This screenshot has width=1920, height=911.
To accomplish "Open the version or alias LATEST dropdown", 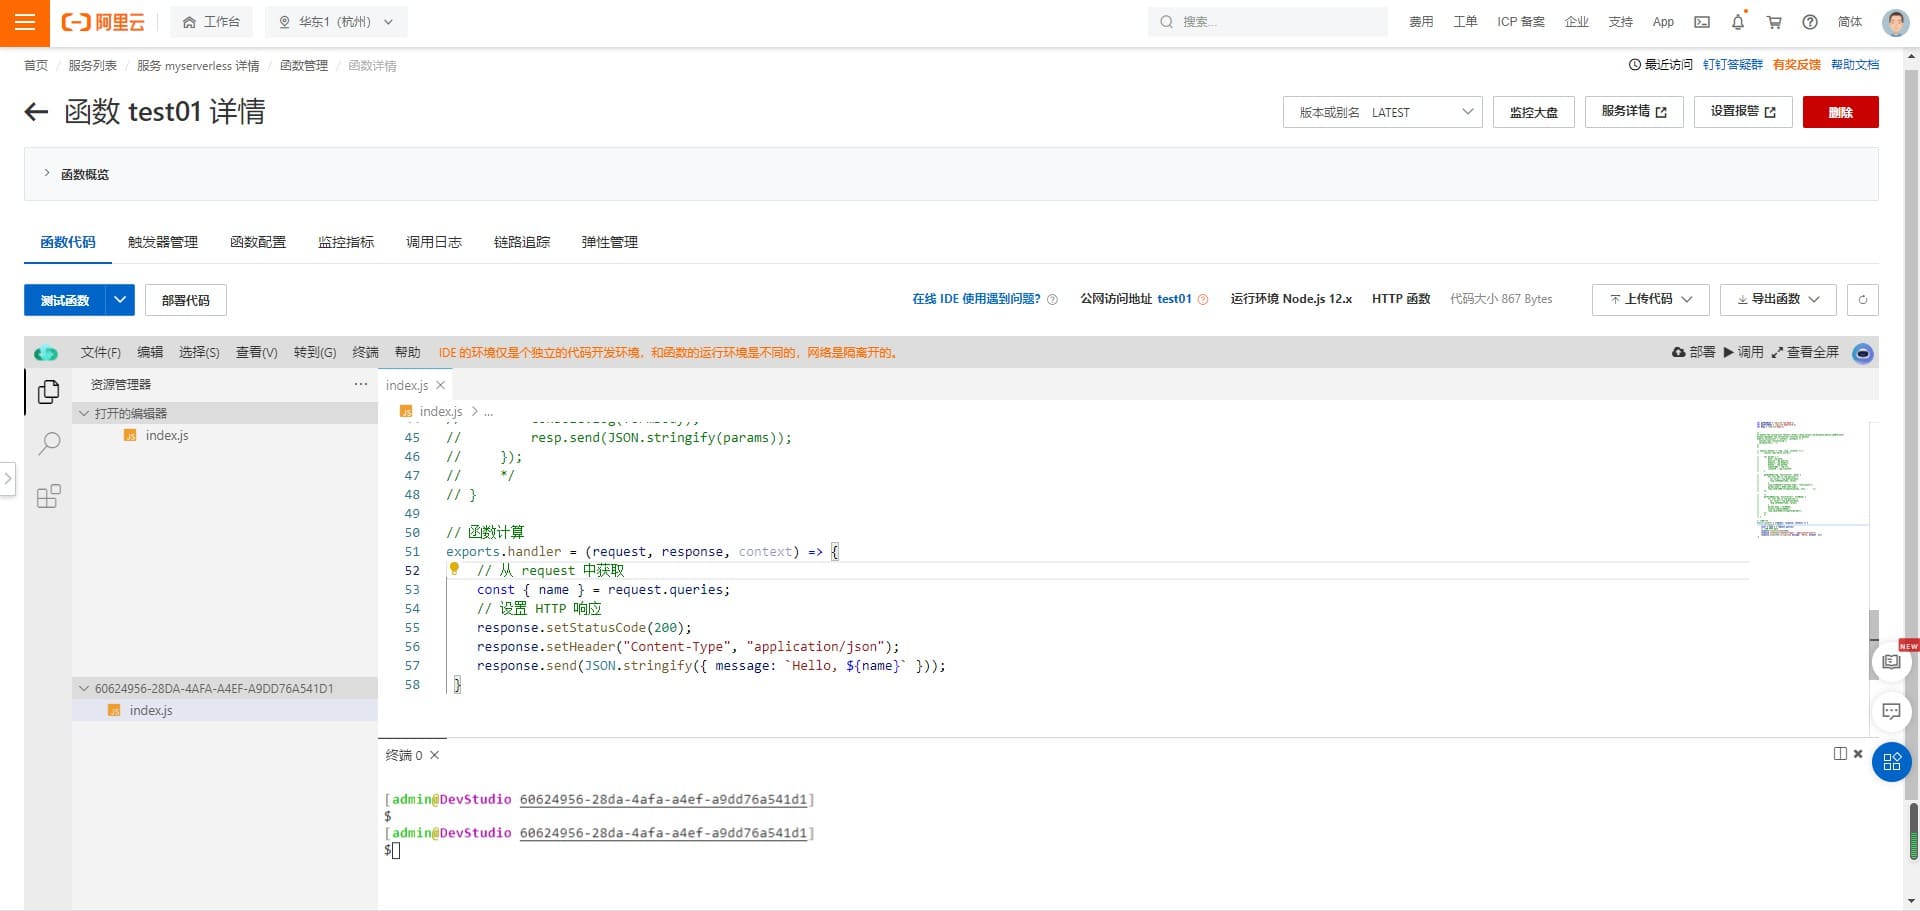I will pos(1381,112).
